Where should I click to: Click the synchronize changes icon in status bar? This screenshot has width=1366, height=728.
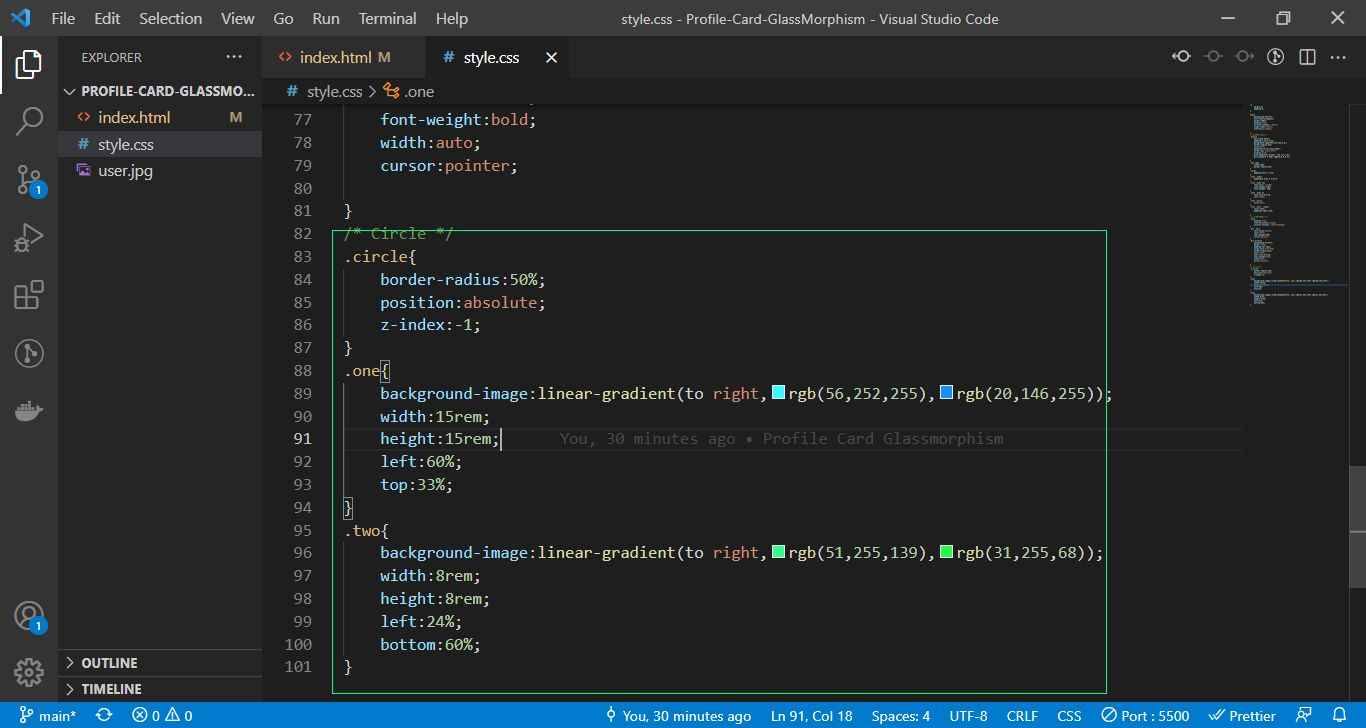tap(104, 715)
